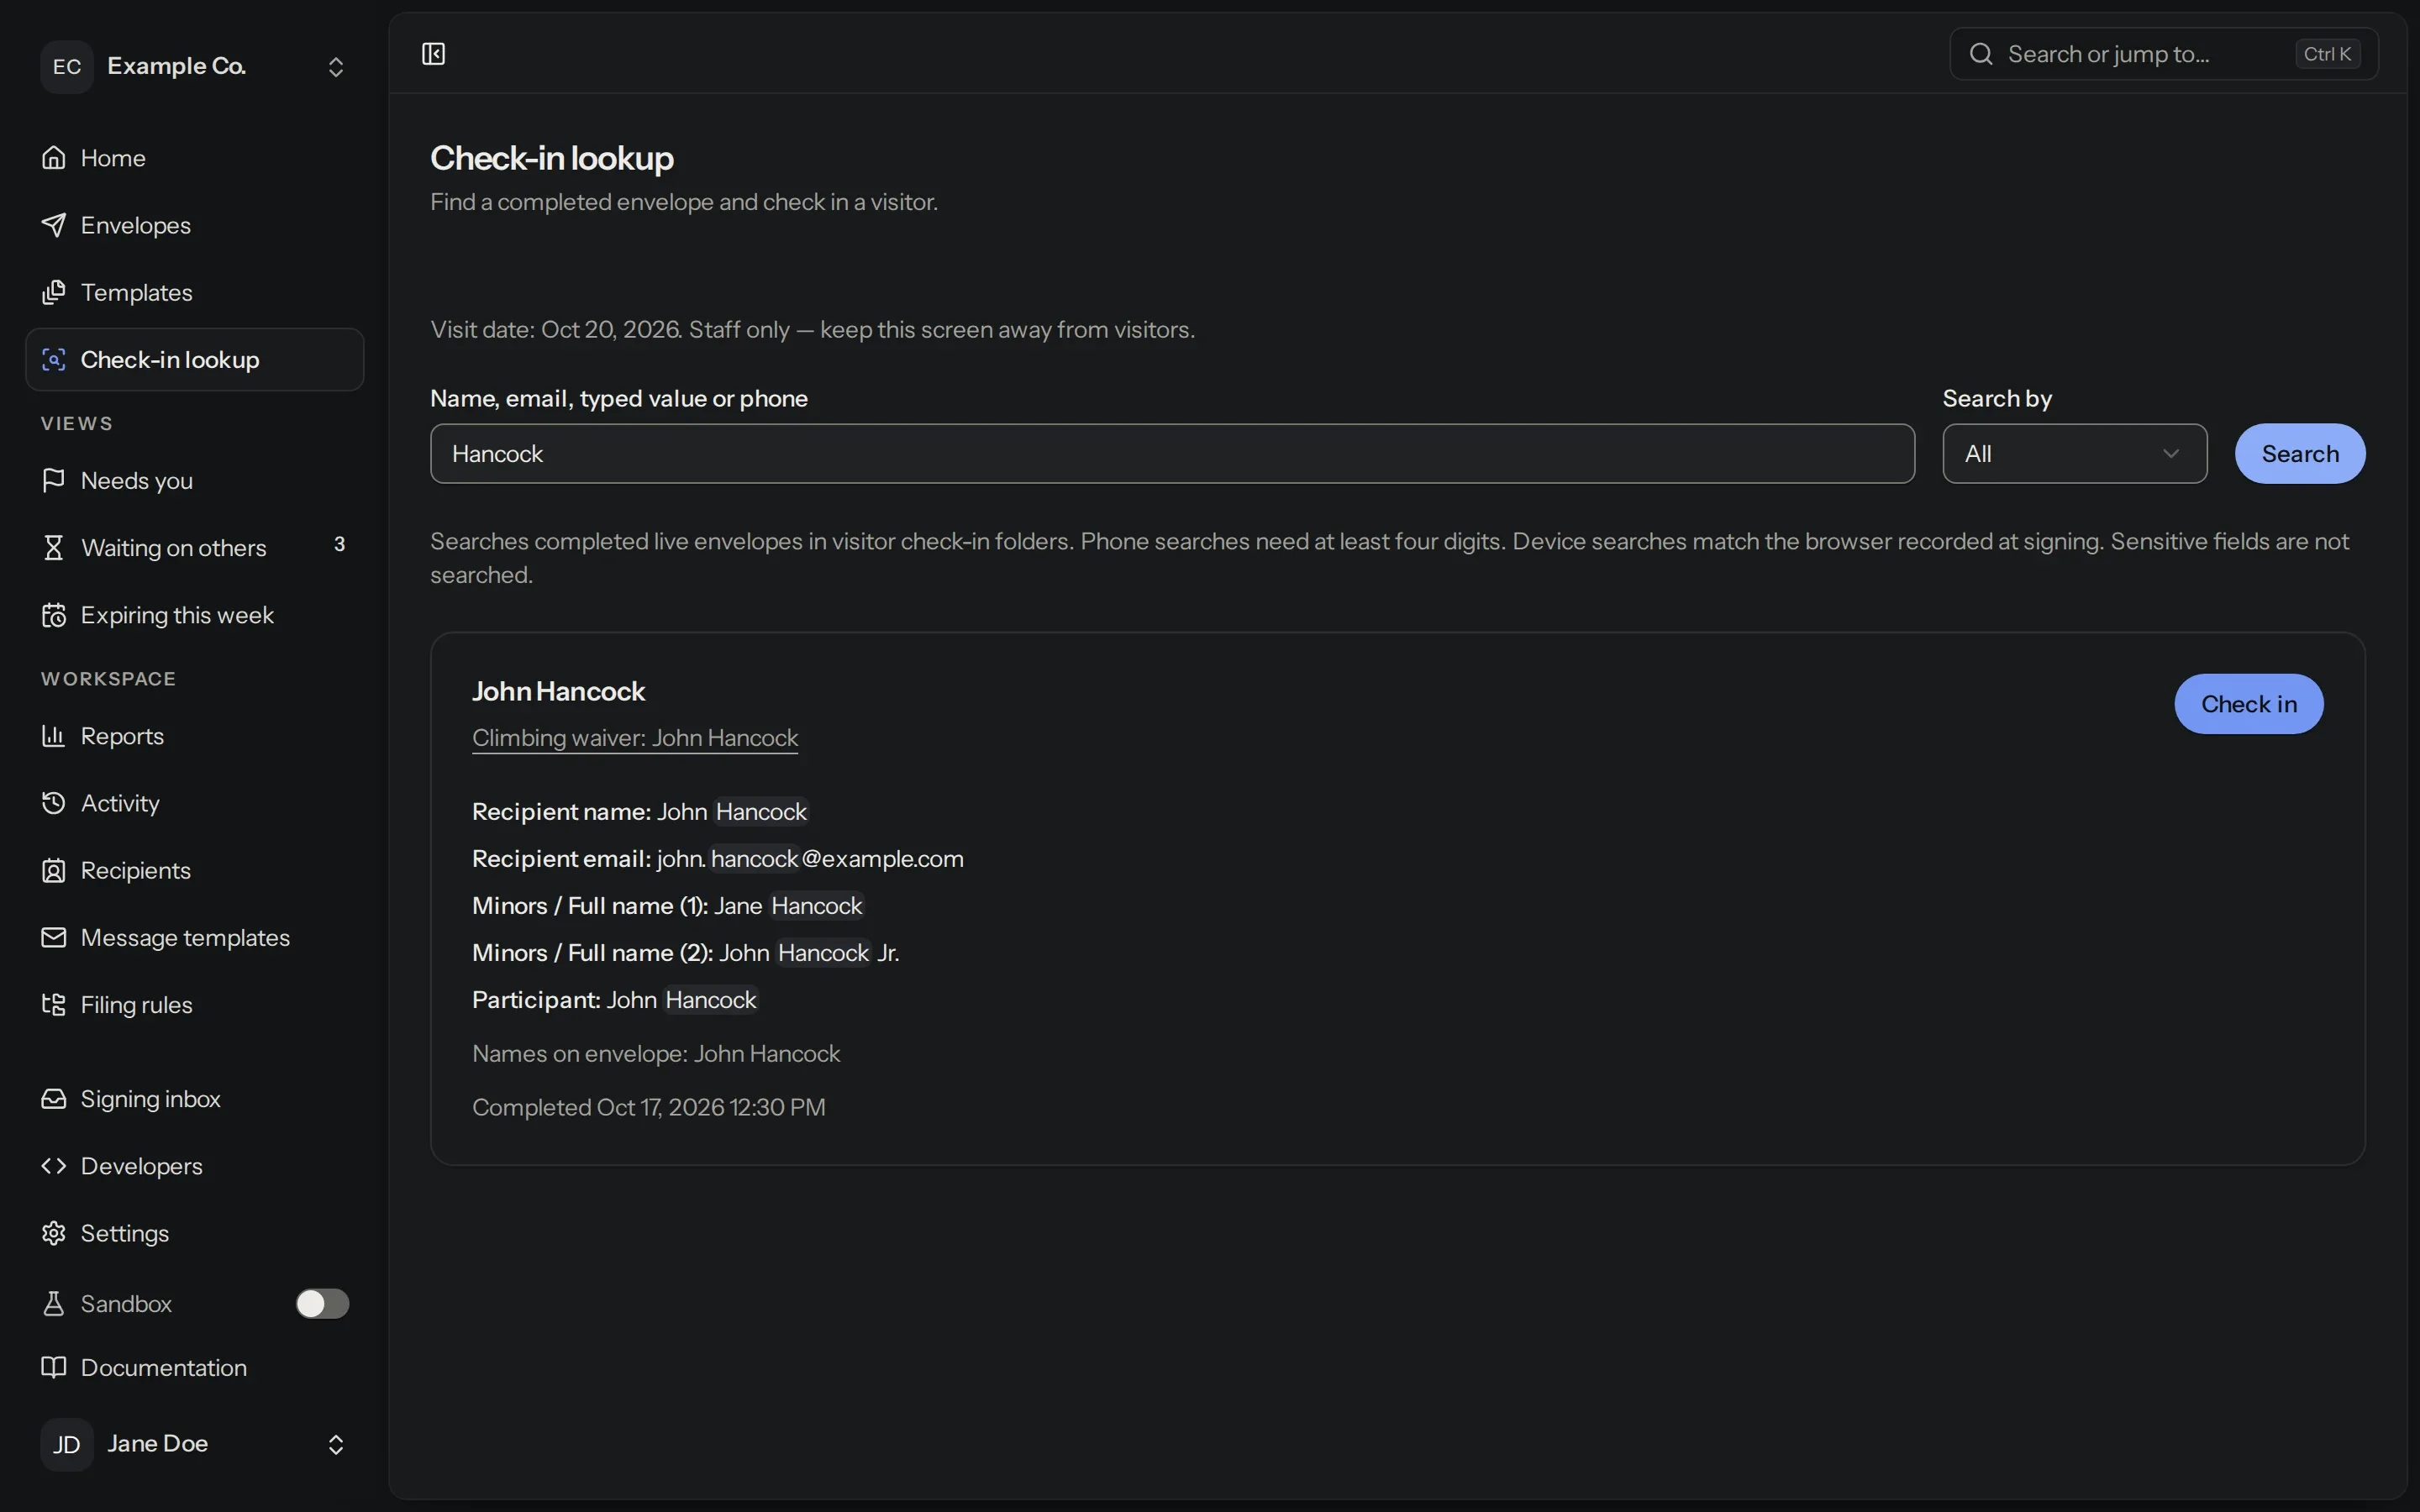
Task: Select Recipients in the sidebar
Action: pyautogui.click(x=195, y=870)
